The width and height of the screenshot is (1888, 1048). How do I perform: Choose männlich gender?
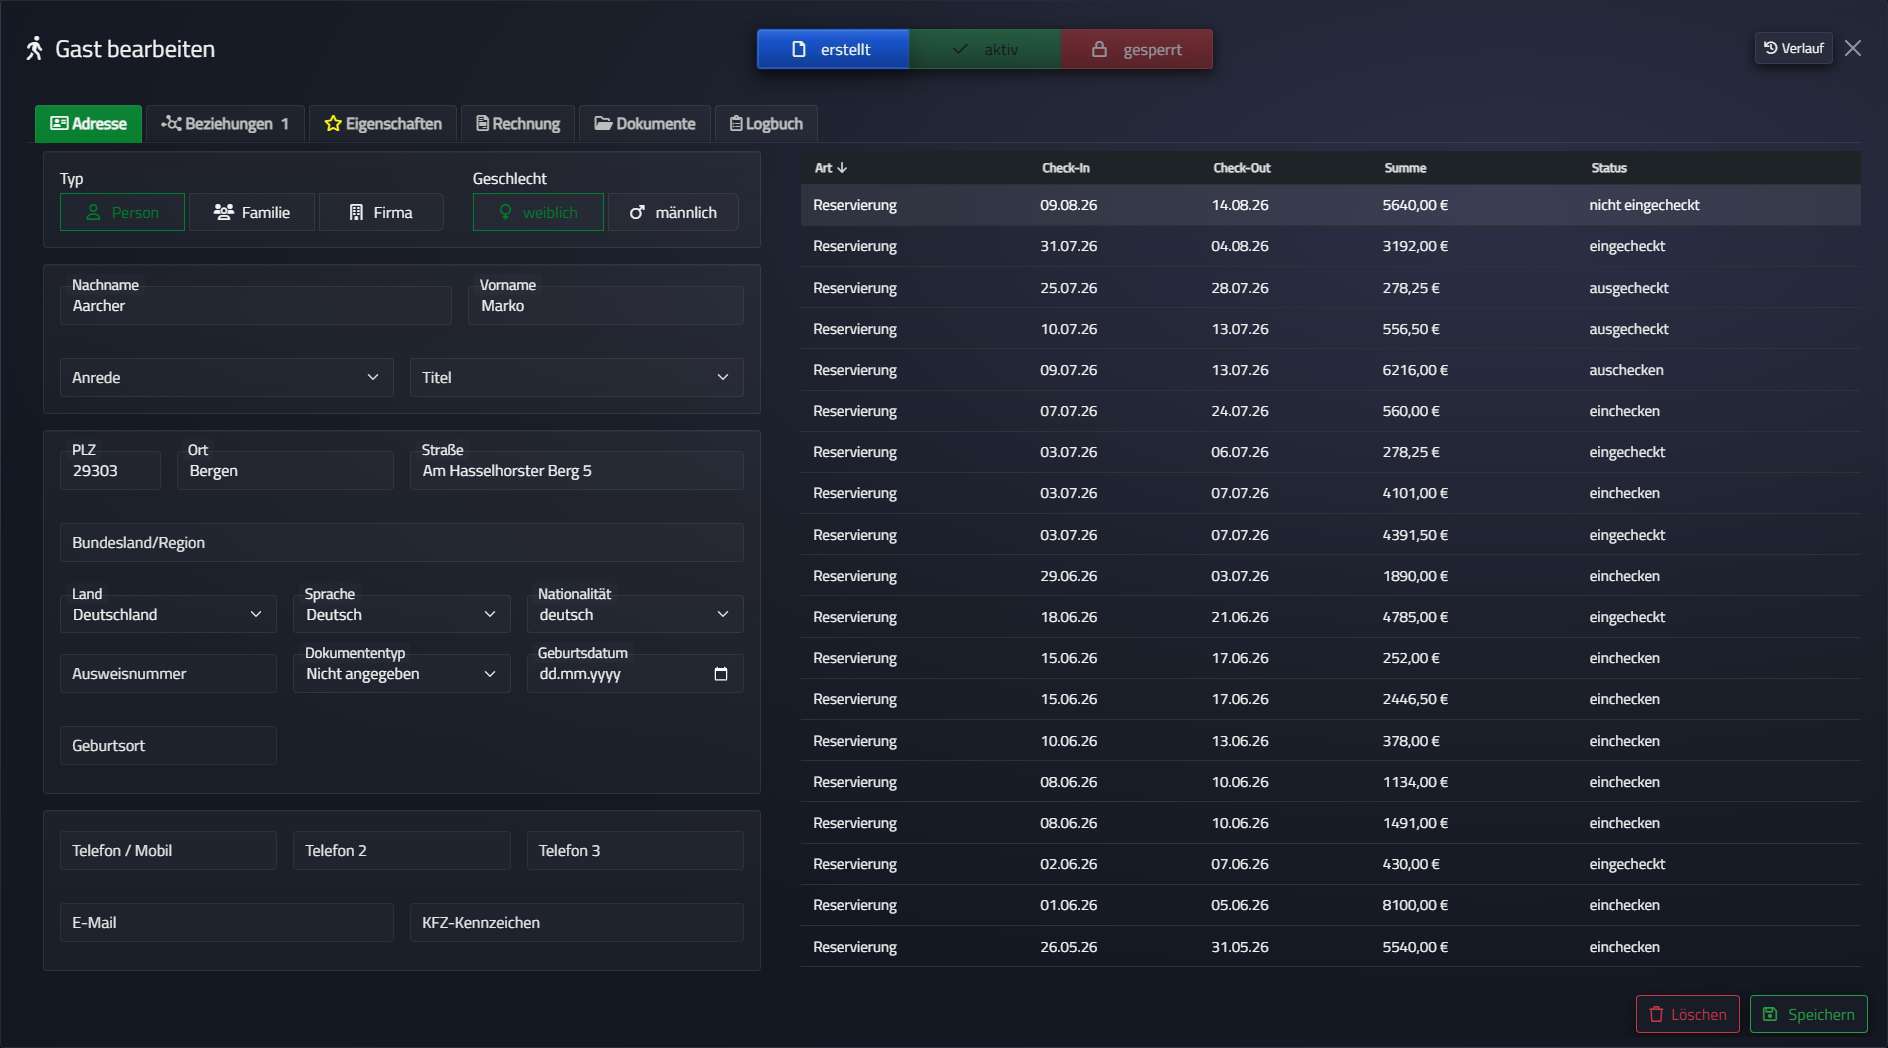tap(673, 212)
